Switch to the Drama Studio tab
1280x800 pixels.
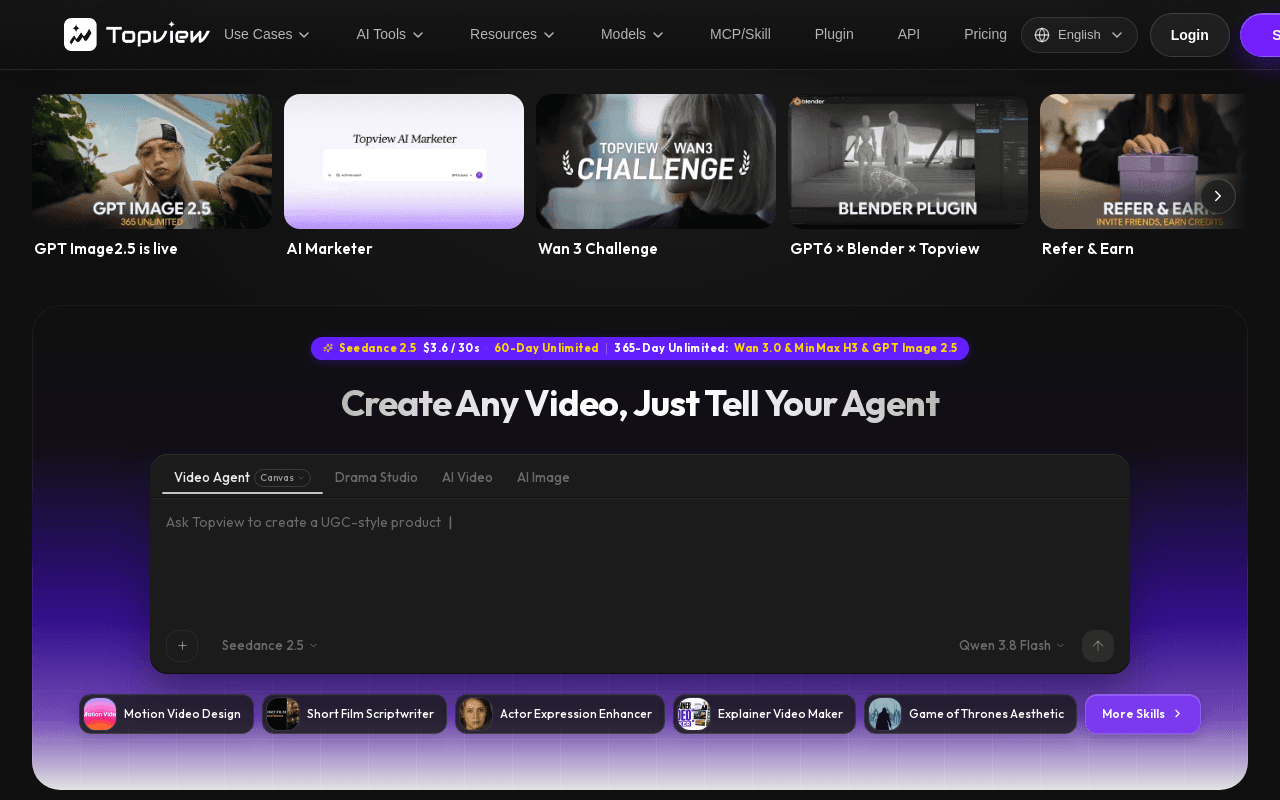point(376,478)
